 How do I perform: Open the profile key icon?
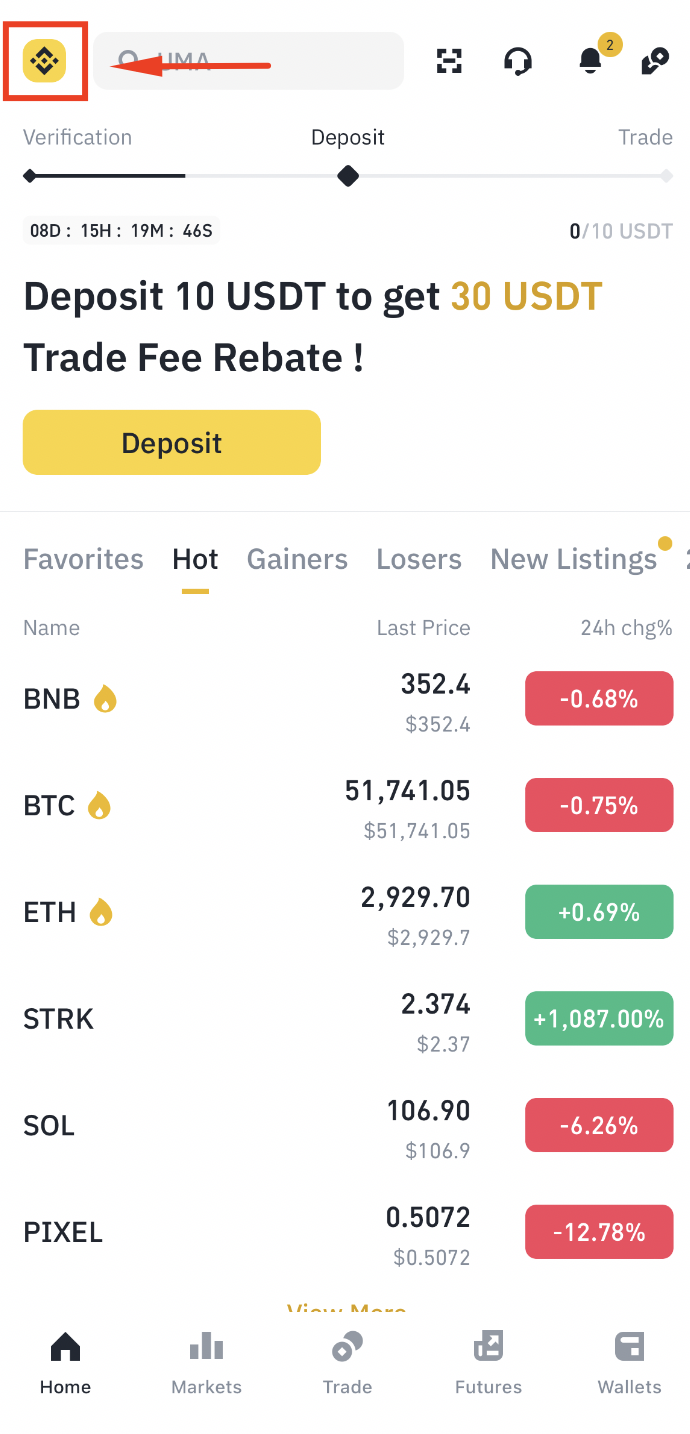(x=655, y=61)
